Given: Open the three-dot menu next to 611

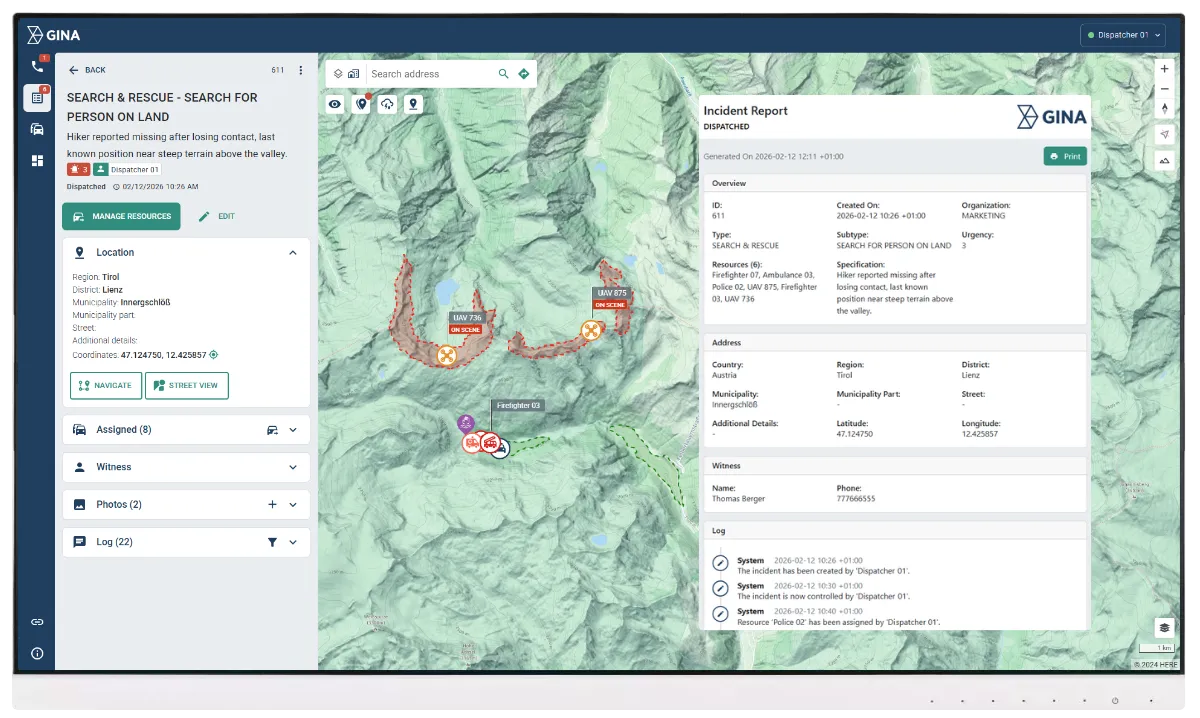Looking at the screenshot, I should pyautogui.click(x=300, y=69).
